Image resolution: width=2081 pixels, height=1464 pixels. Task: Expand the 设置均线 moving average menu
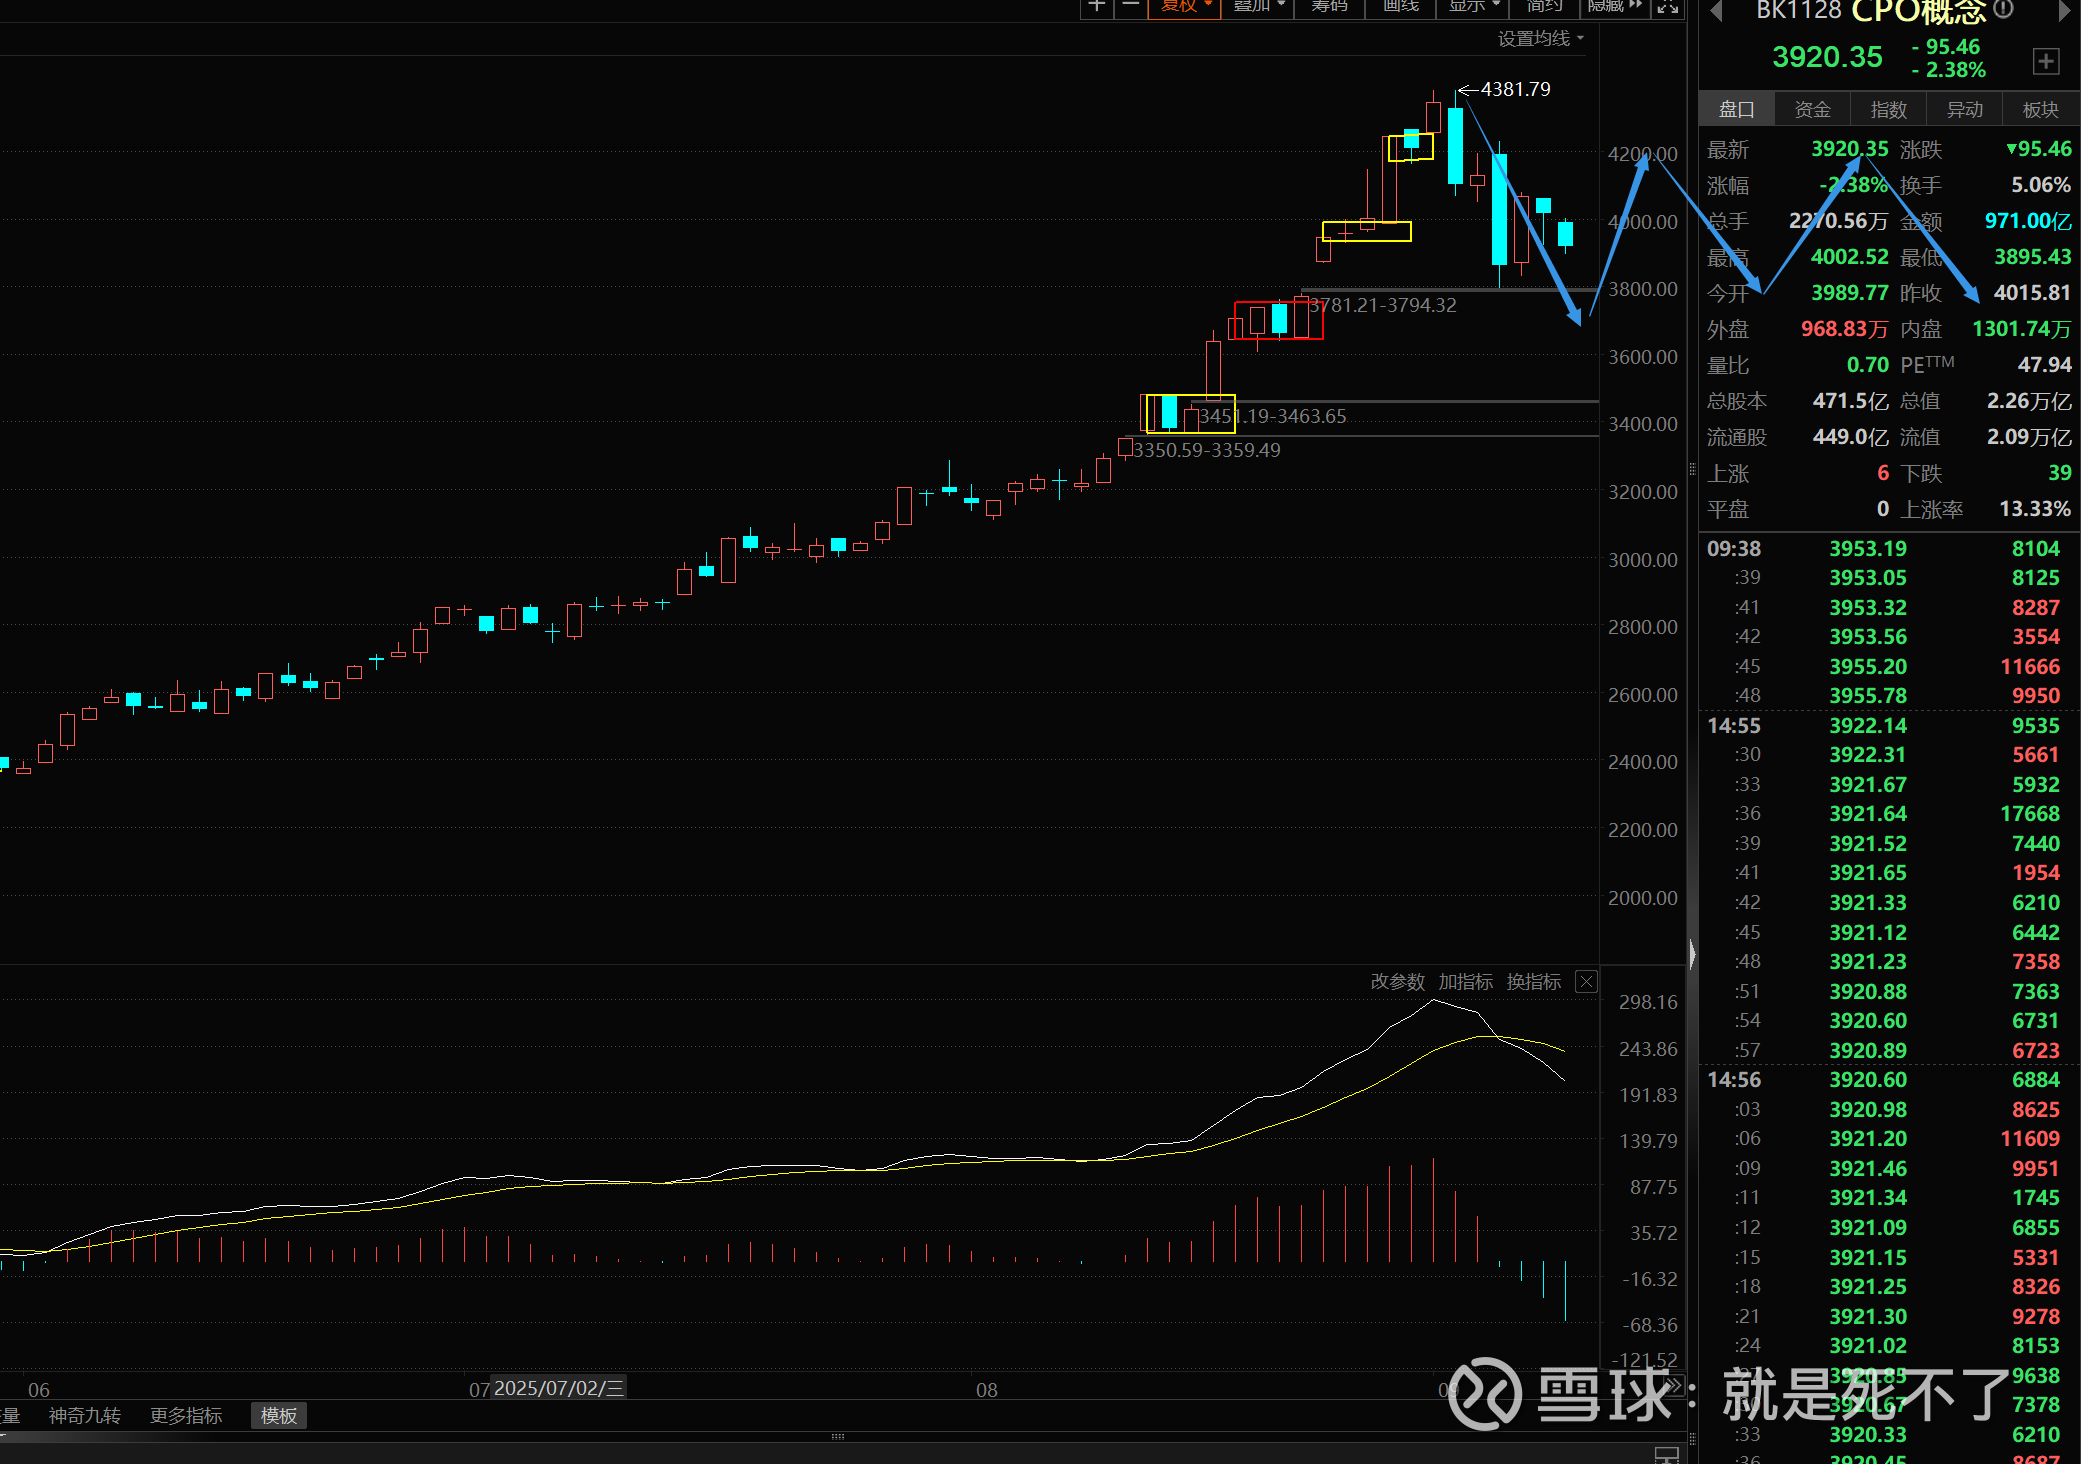tap(1540, 38)
